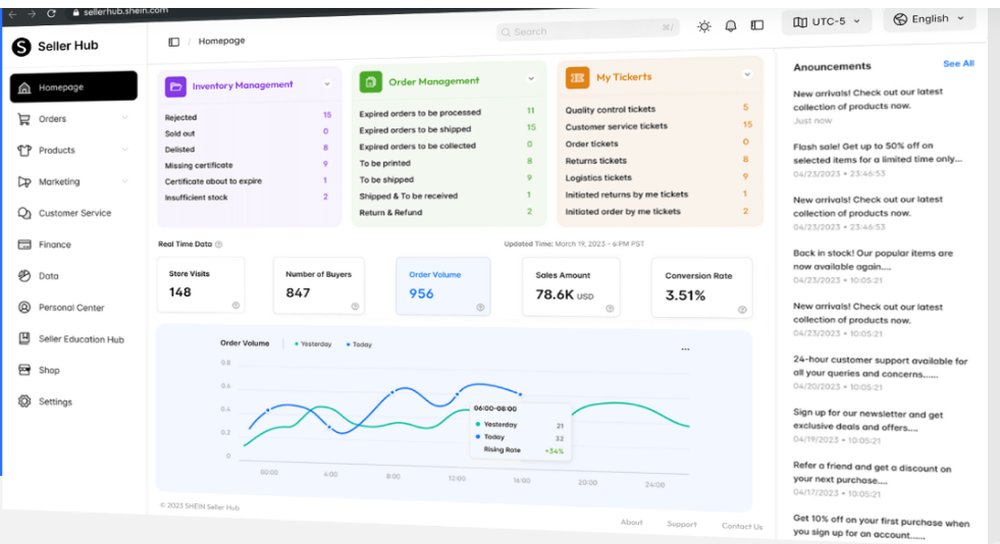Open Flash sale announcement entry
The height and width of the screenshot is (544, 1000).
(878, 159)
